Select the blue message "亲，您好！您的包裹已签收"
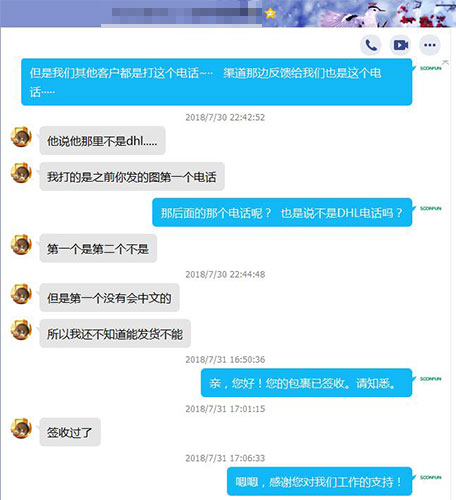Screen dimensions: 456x500 click(x=306, y=383)
